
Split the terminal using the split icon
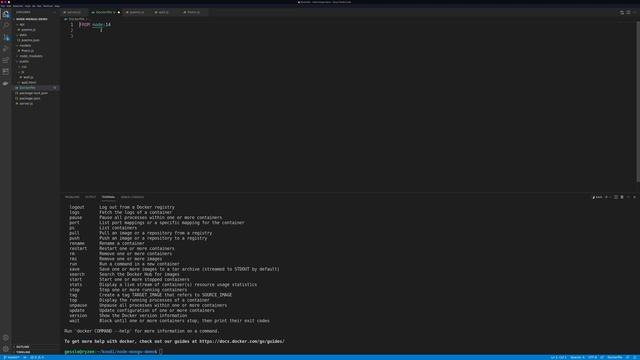coord(616,197)
